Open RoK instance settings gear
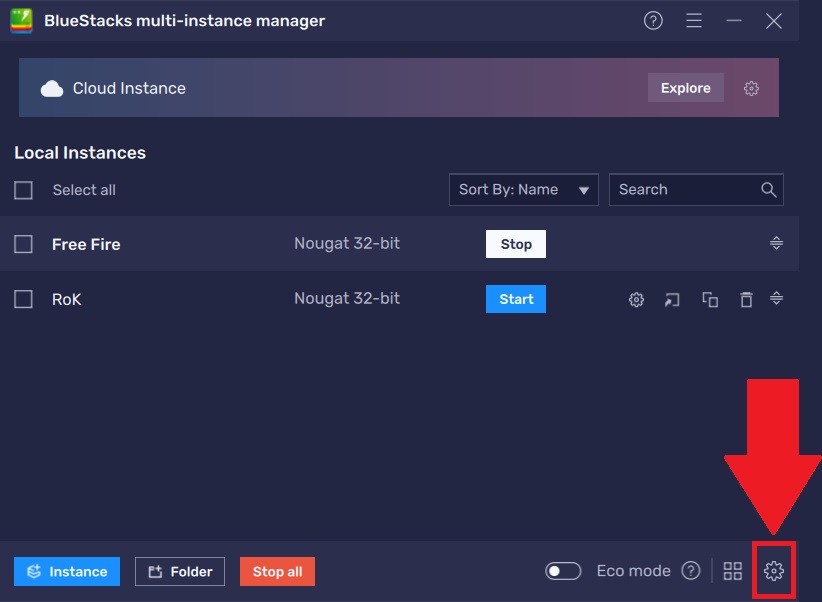Screen dimensions: 822x602 [636, 299]
